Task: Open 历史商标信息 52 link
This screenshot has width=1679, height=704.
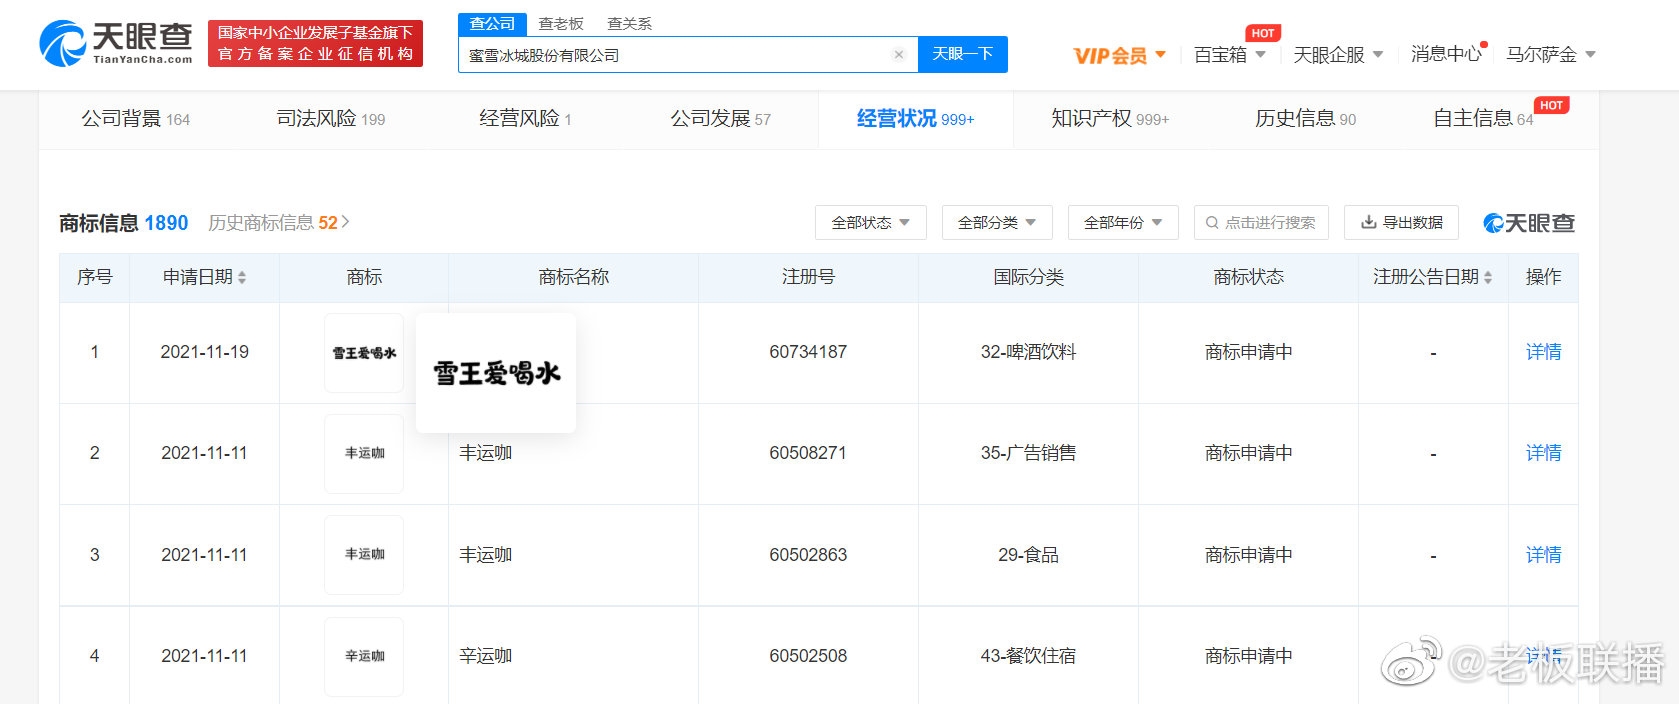Action: coord(278,222)
